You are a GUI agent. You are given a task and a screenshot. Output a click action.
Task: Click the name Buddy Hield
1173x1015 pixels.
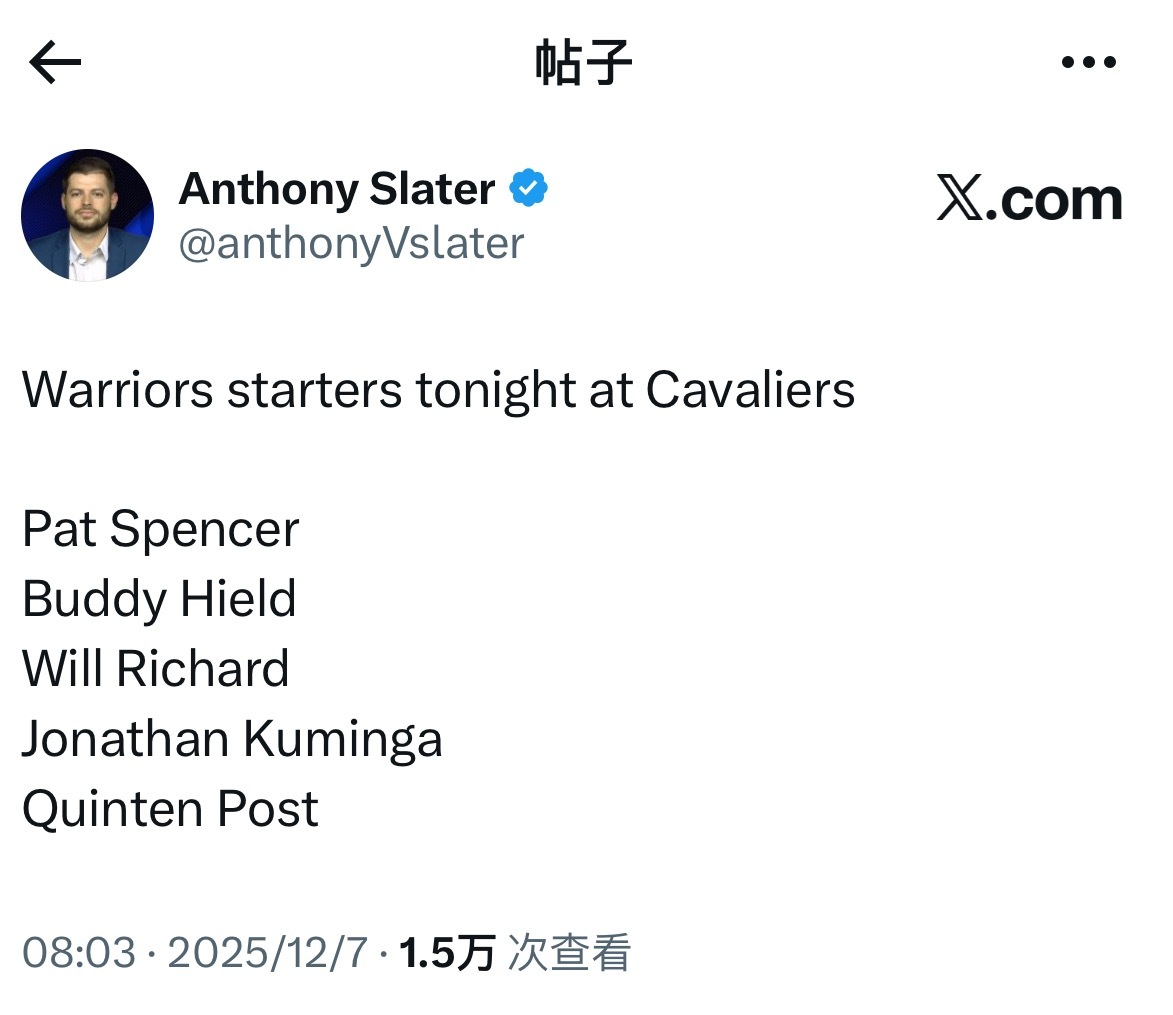tap(158, 599)
